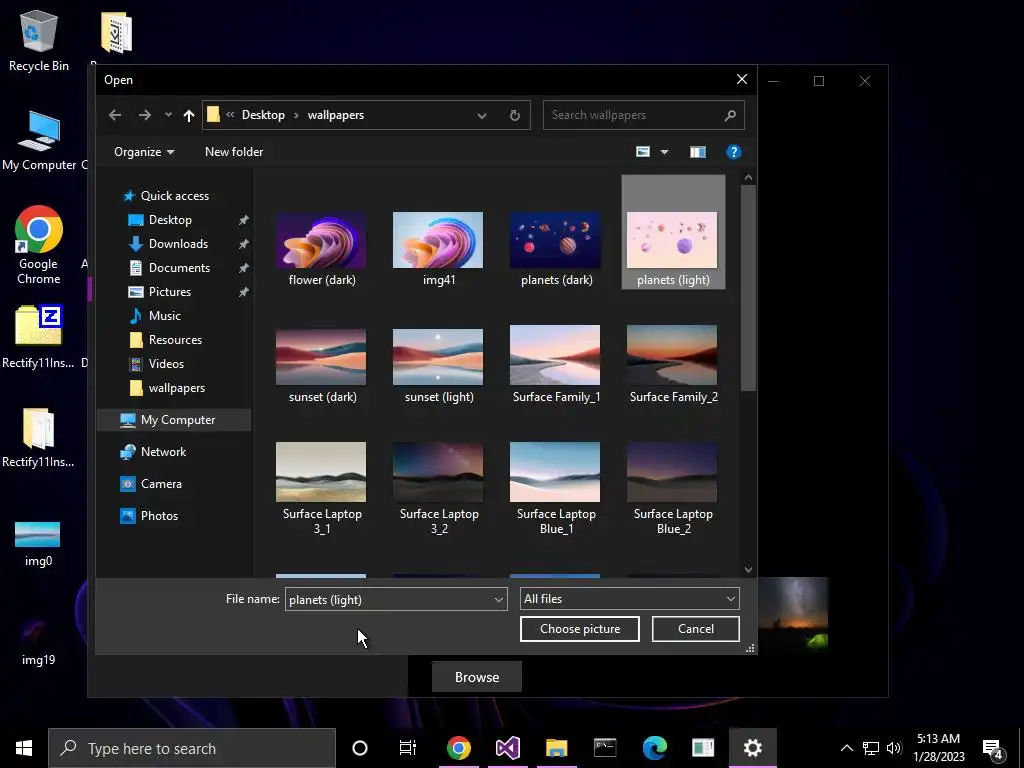
Task: Select the img41 wallpaper
Action: point(438,248)
